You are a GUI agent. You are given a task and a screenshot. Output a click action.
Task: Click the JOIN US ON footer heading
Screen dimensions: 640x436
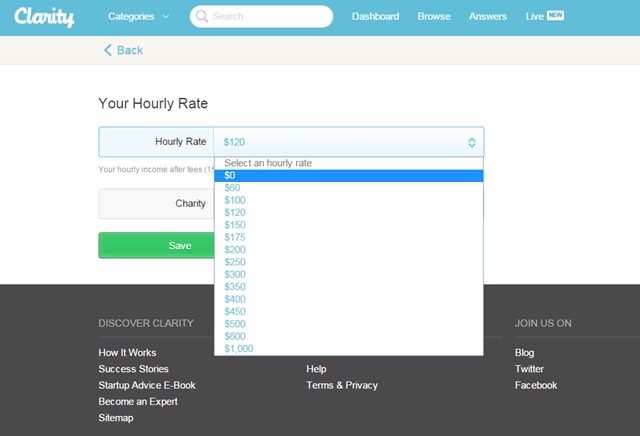pyautogui.click(x=543, y=323)
